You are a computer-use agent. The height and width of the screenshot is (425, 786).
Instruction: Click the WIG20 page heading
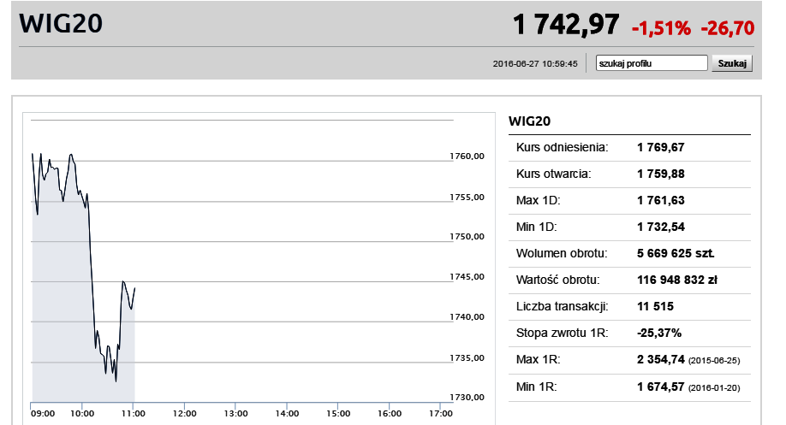pos(61,24)
